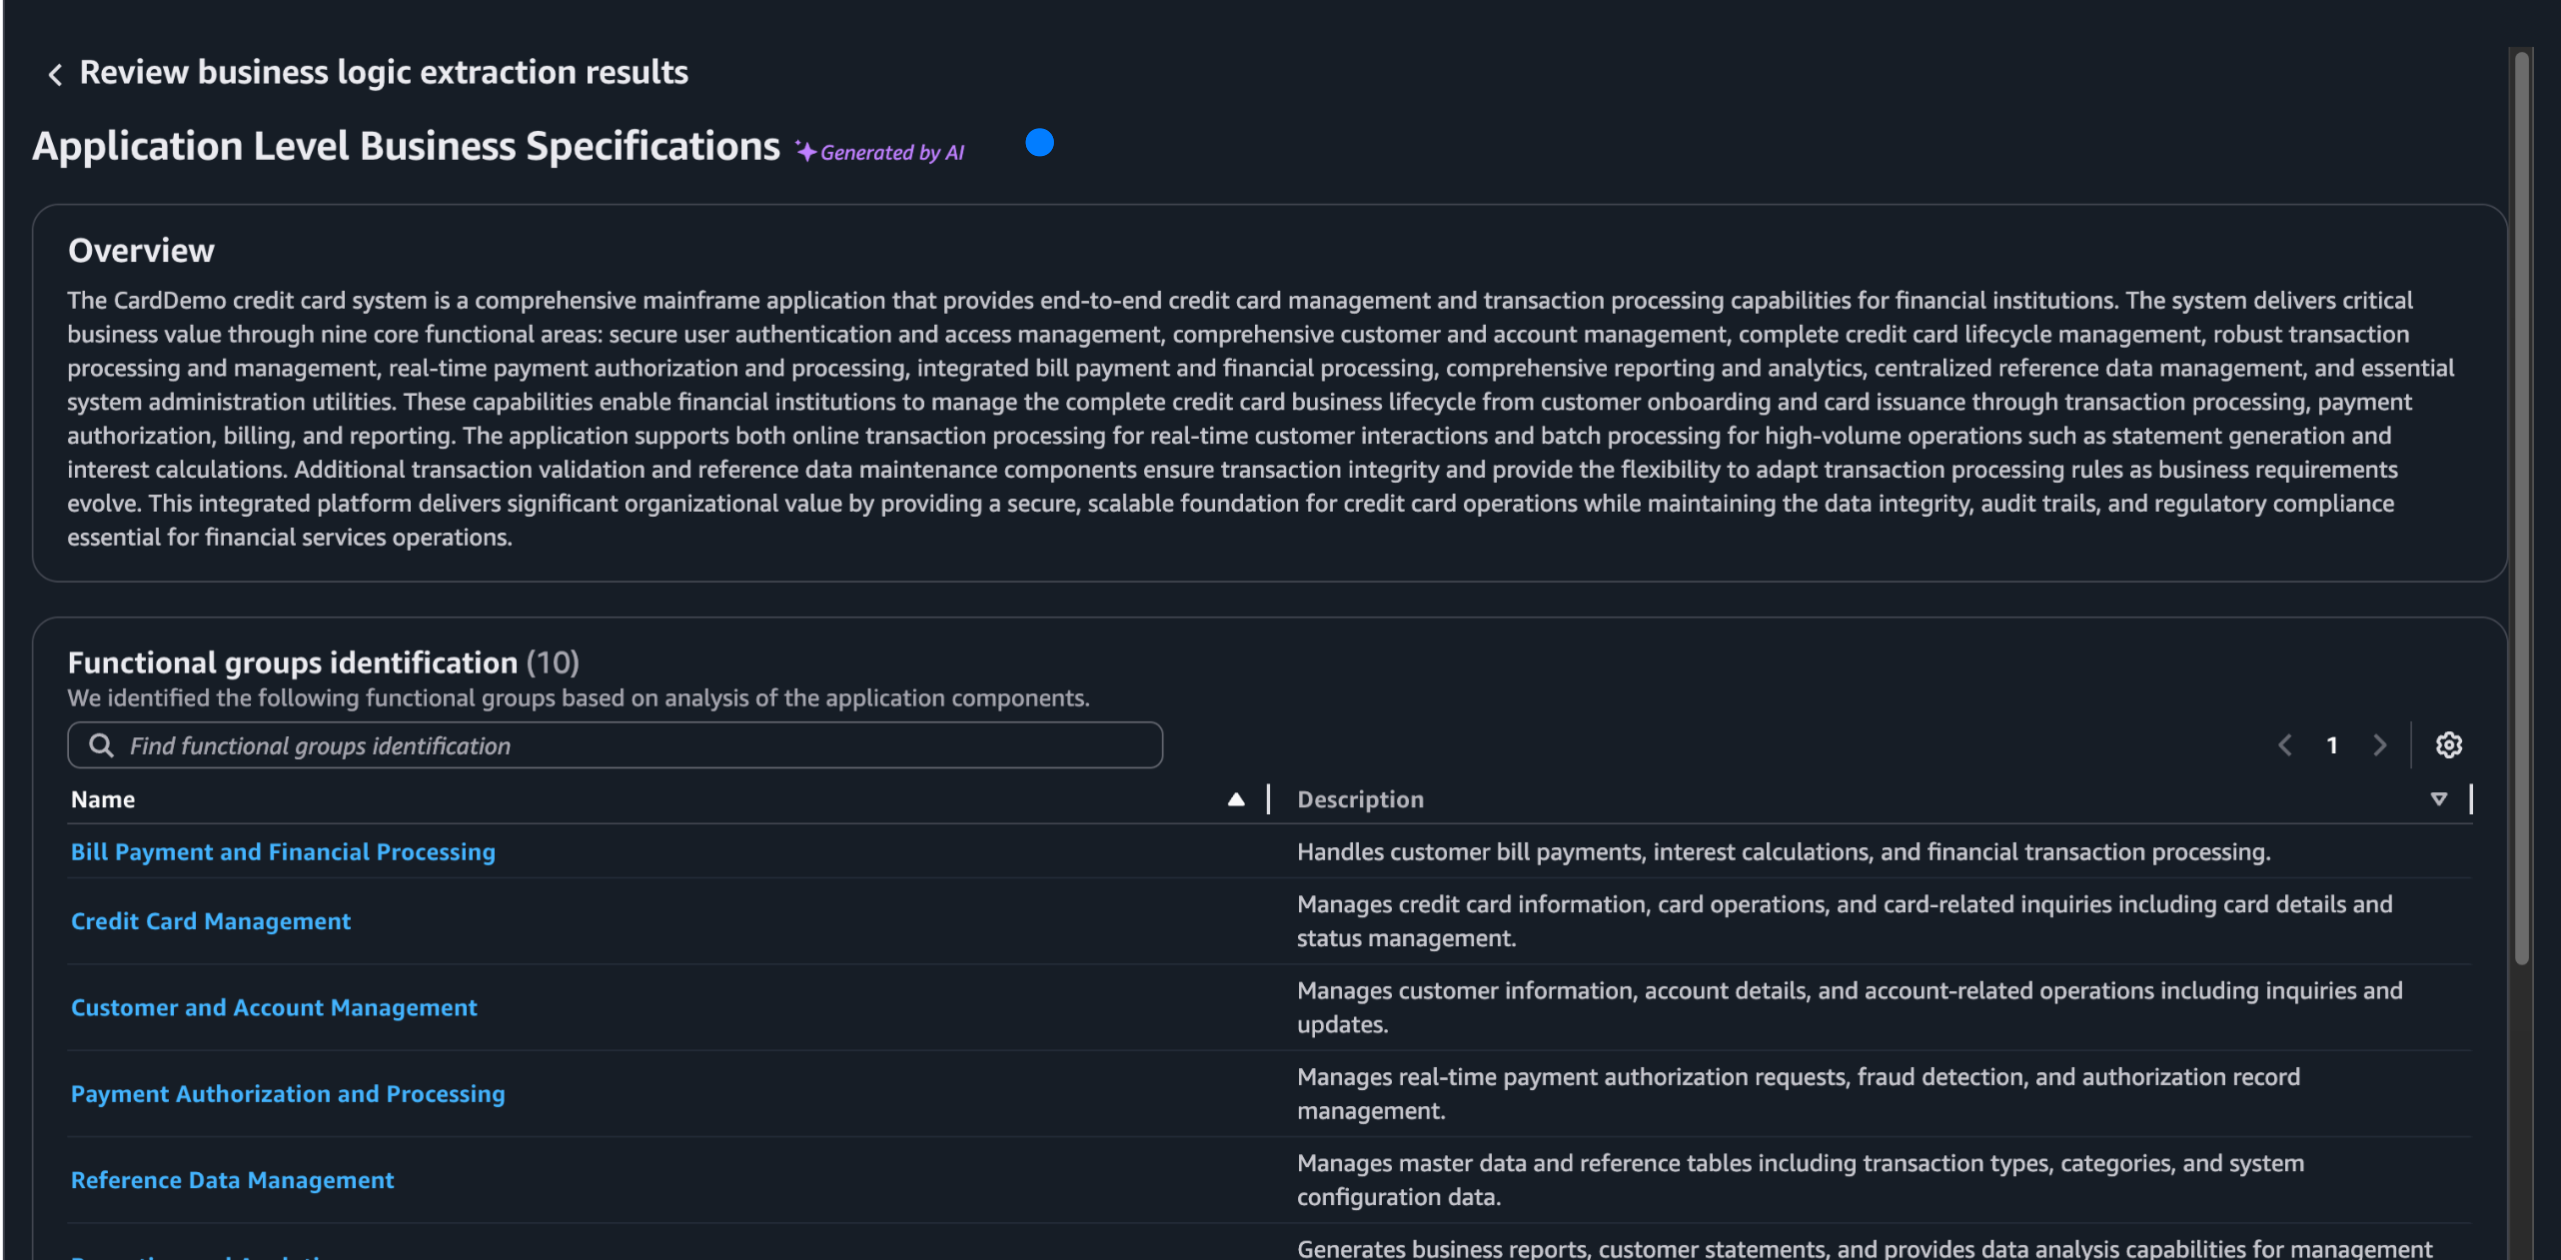Open Customer and Account Management details
This screenshot has height=1260, width=2561.
click(x=274, y=1008)
